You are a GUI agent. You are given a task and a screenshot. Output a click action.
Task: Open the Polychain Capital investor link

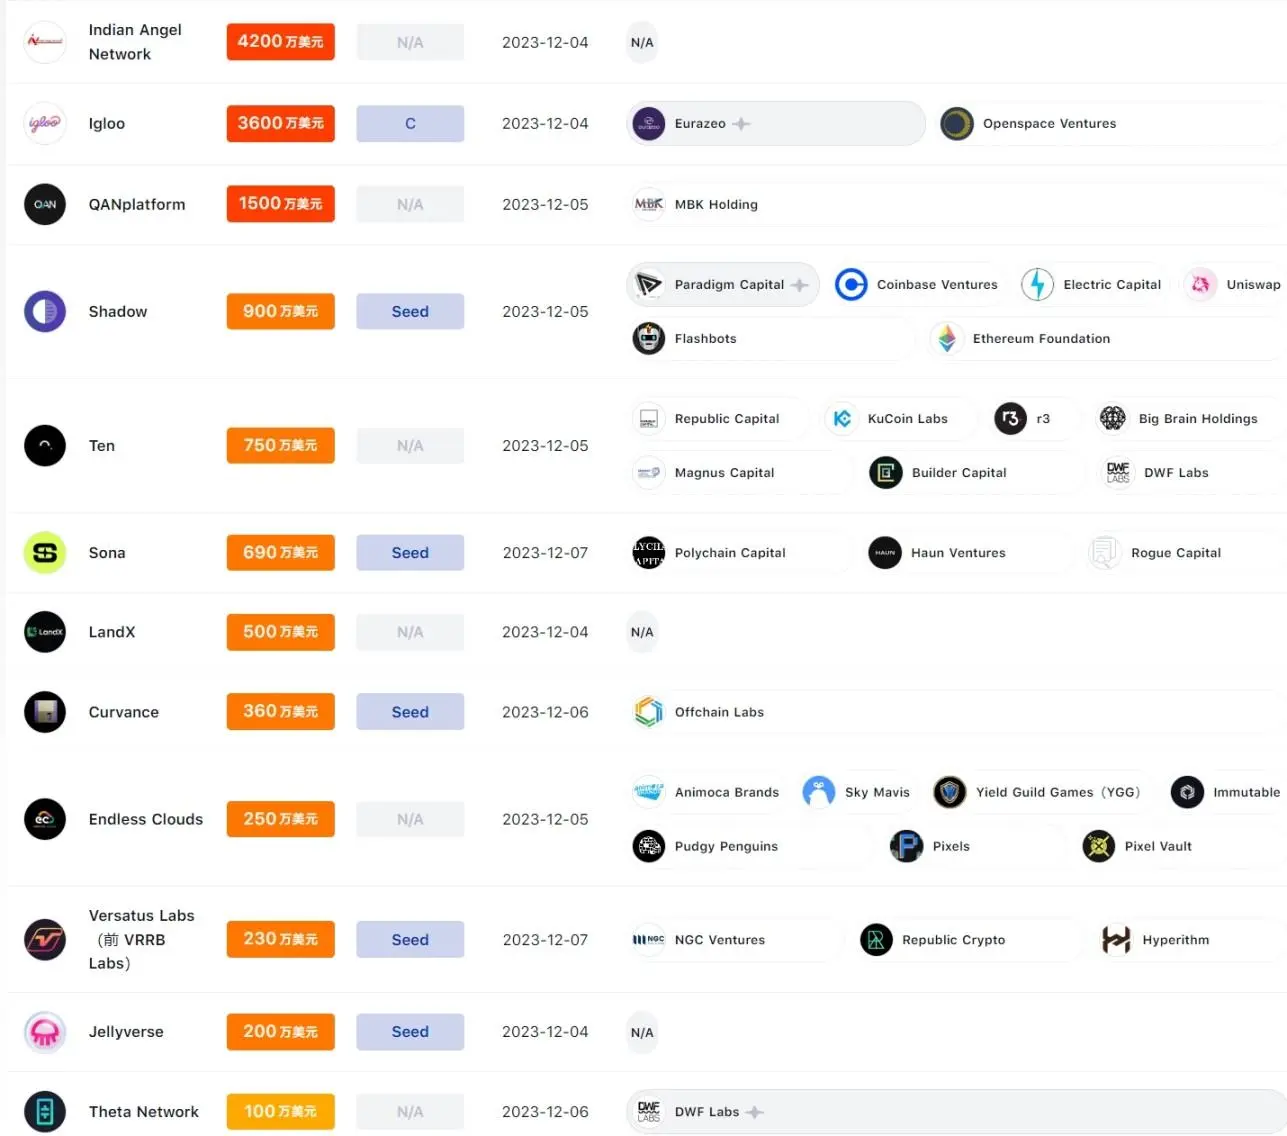pyautogui.click(x=729, y=553)
